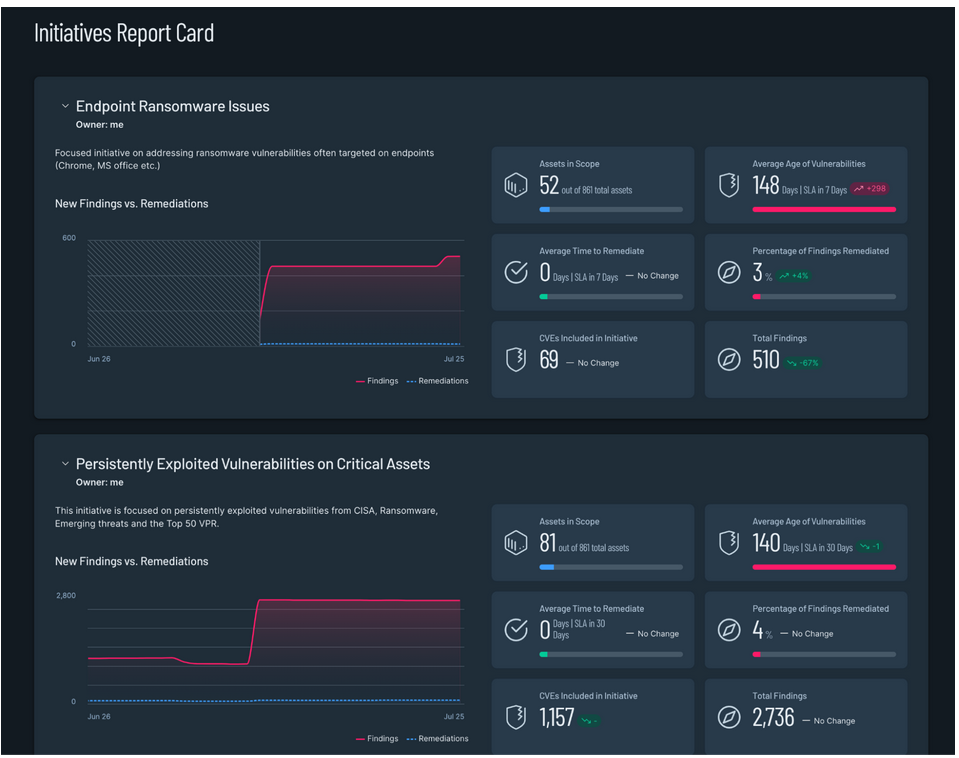Viewport: 959px width, 758px height.
Task: Click the -67% badge next to 510 findings
Action: pyautogui.click(x=802, y=363)
